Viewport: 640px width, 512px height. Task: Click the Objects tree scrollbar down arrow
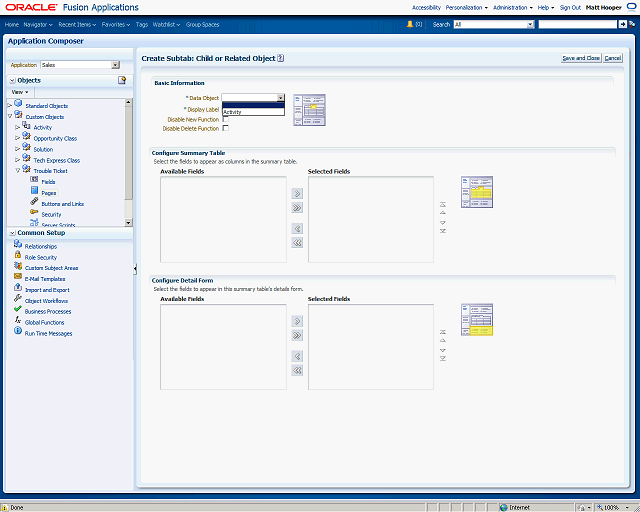pos(129,223)
